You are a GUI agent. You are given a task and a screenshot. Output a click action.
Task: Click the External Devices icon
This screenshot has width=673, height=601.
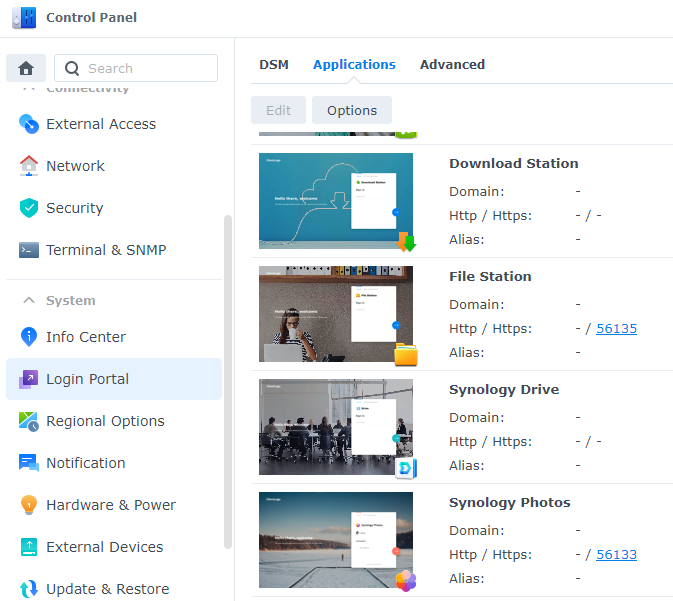(29, 547)
